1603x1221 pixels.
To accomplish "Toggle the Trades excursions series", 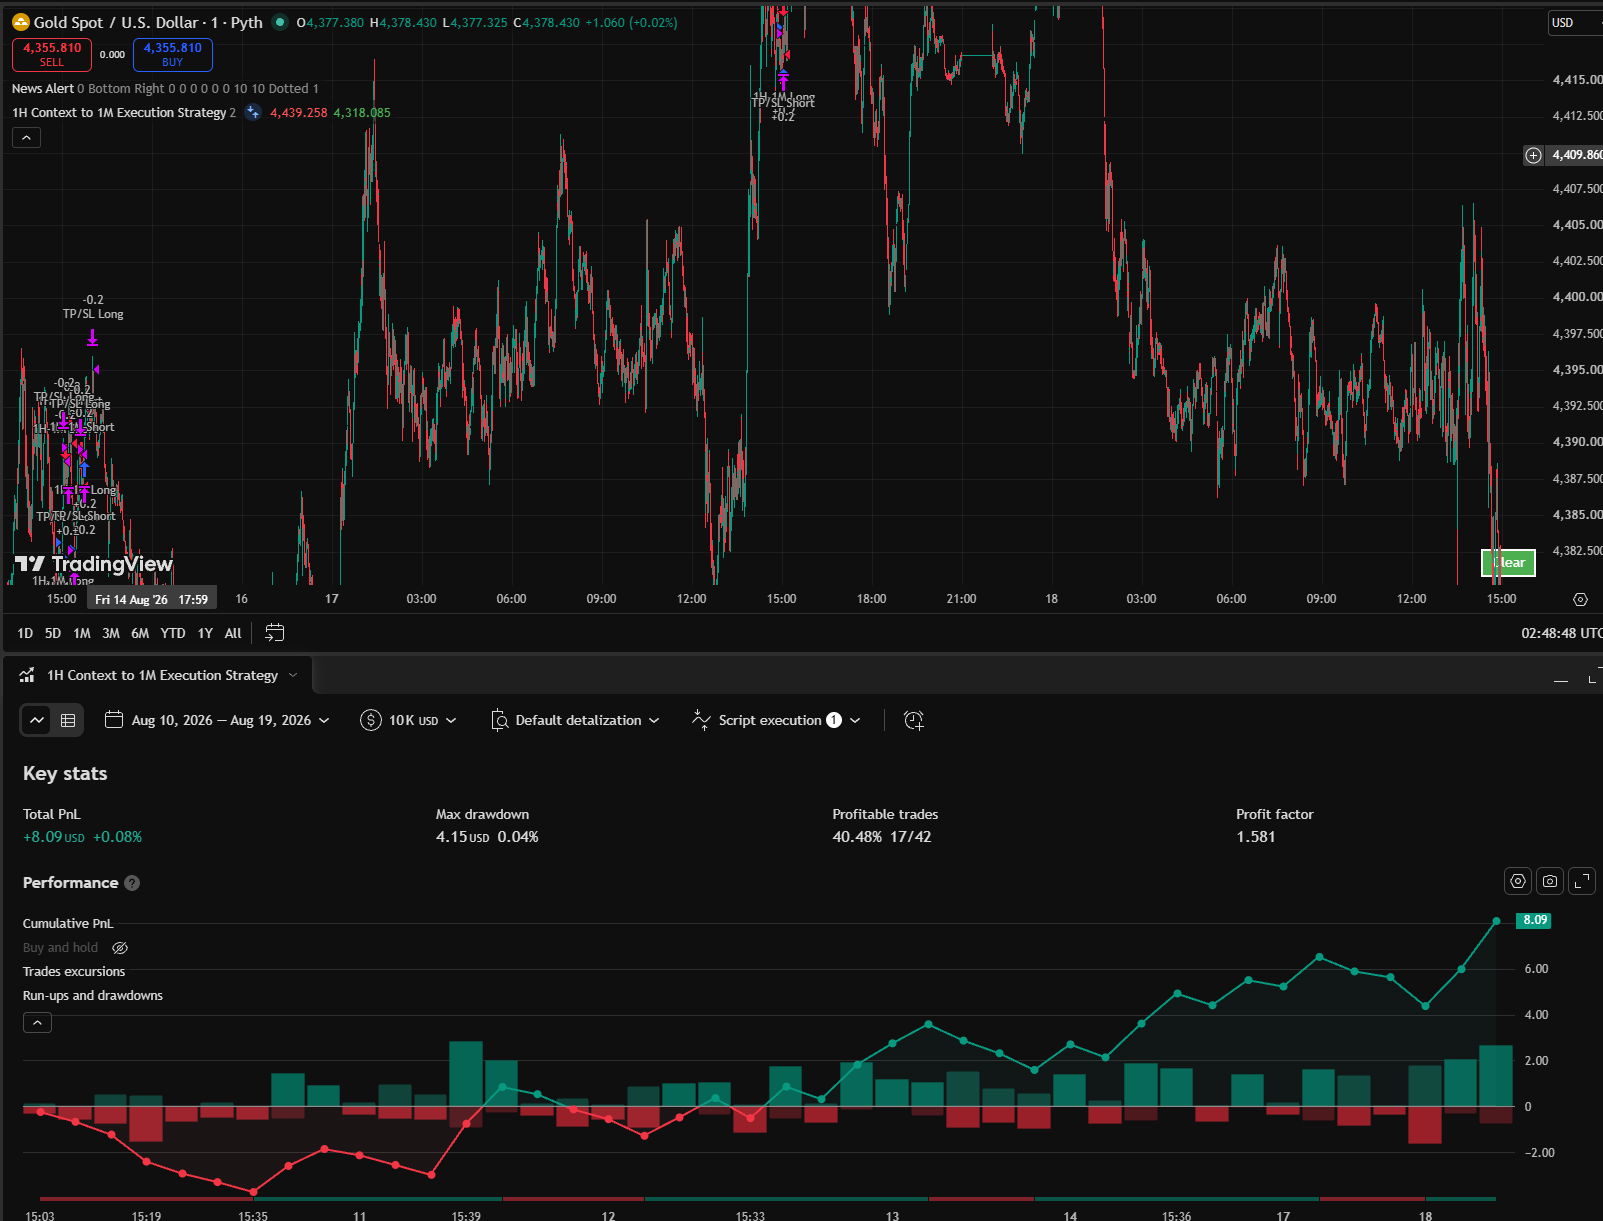I will pyautogui.click(x=74, y=971).
